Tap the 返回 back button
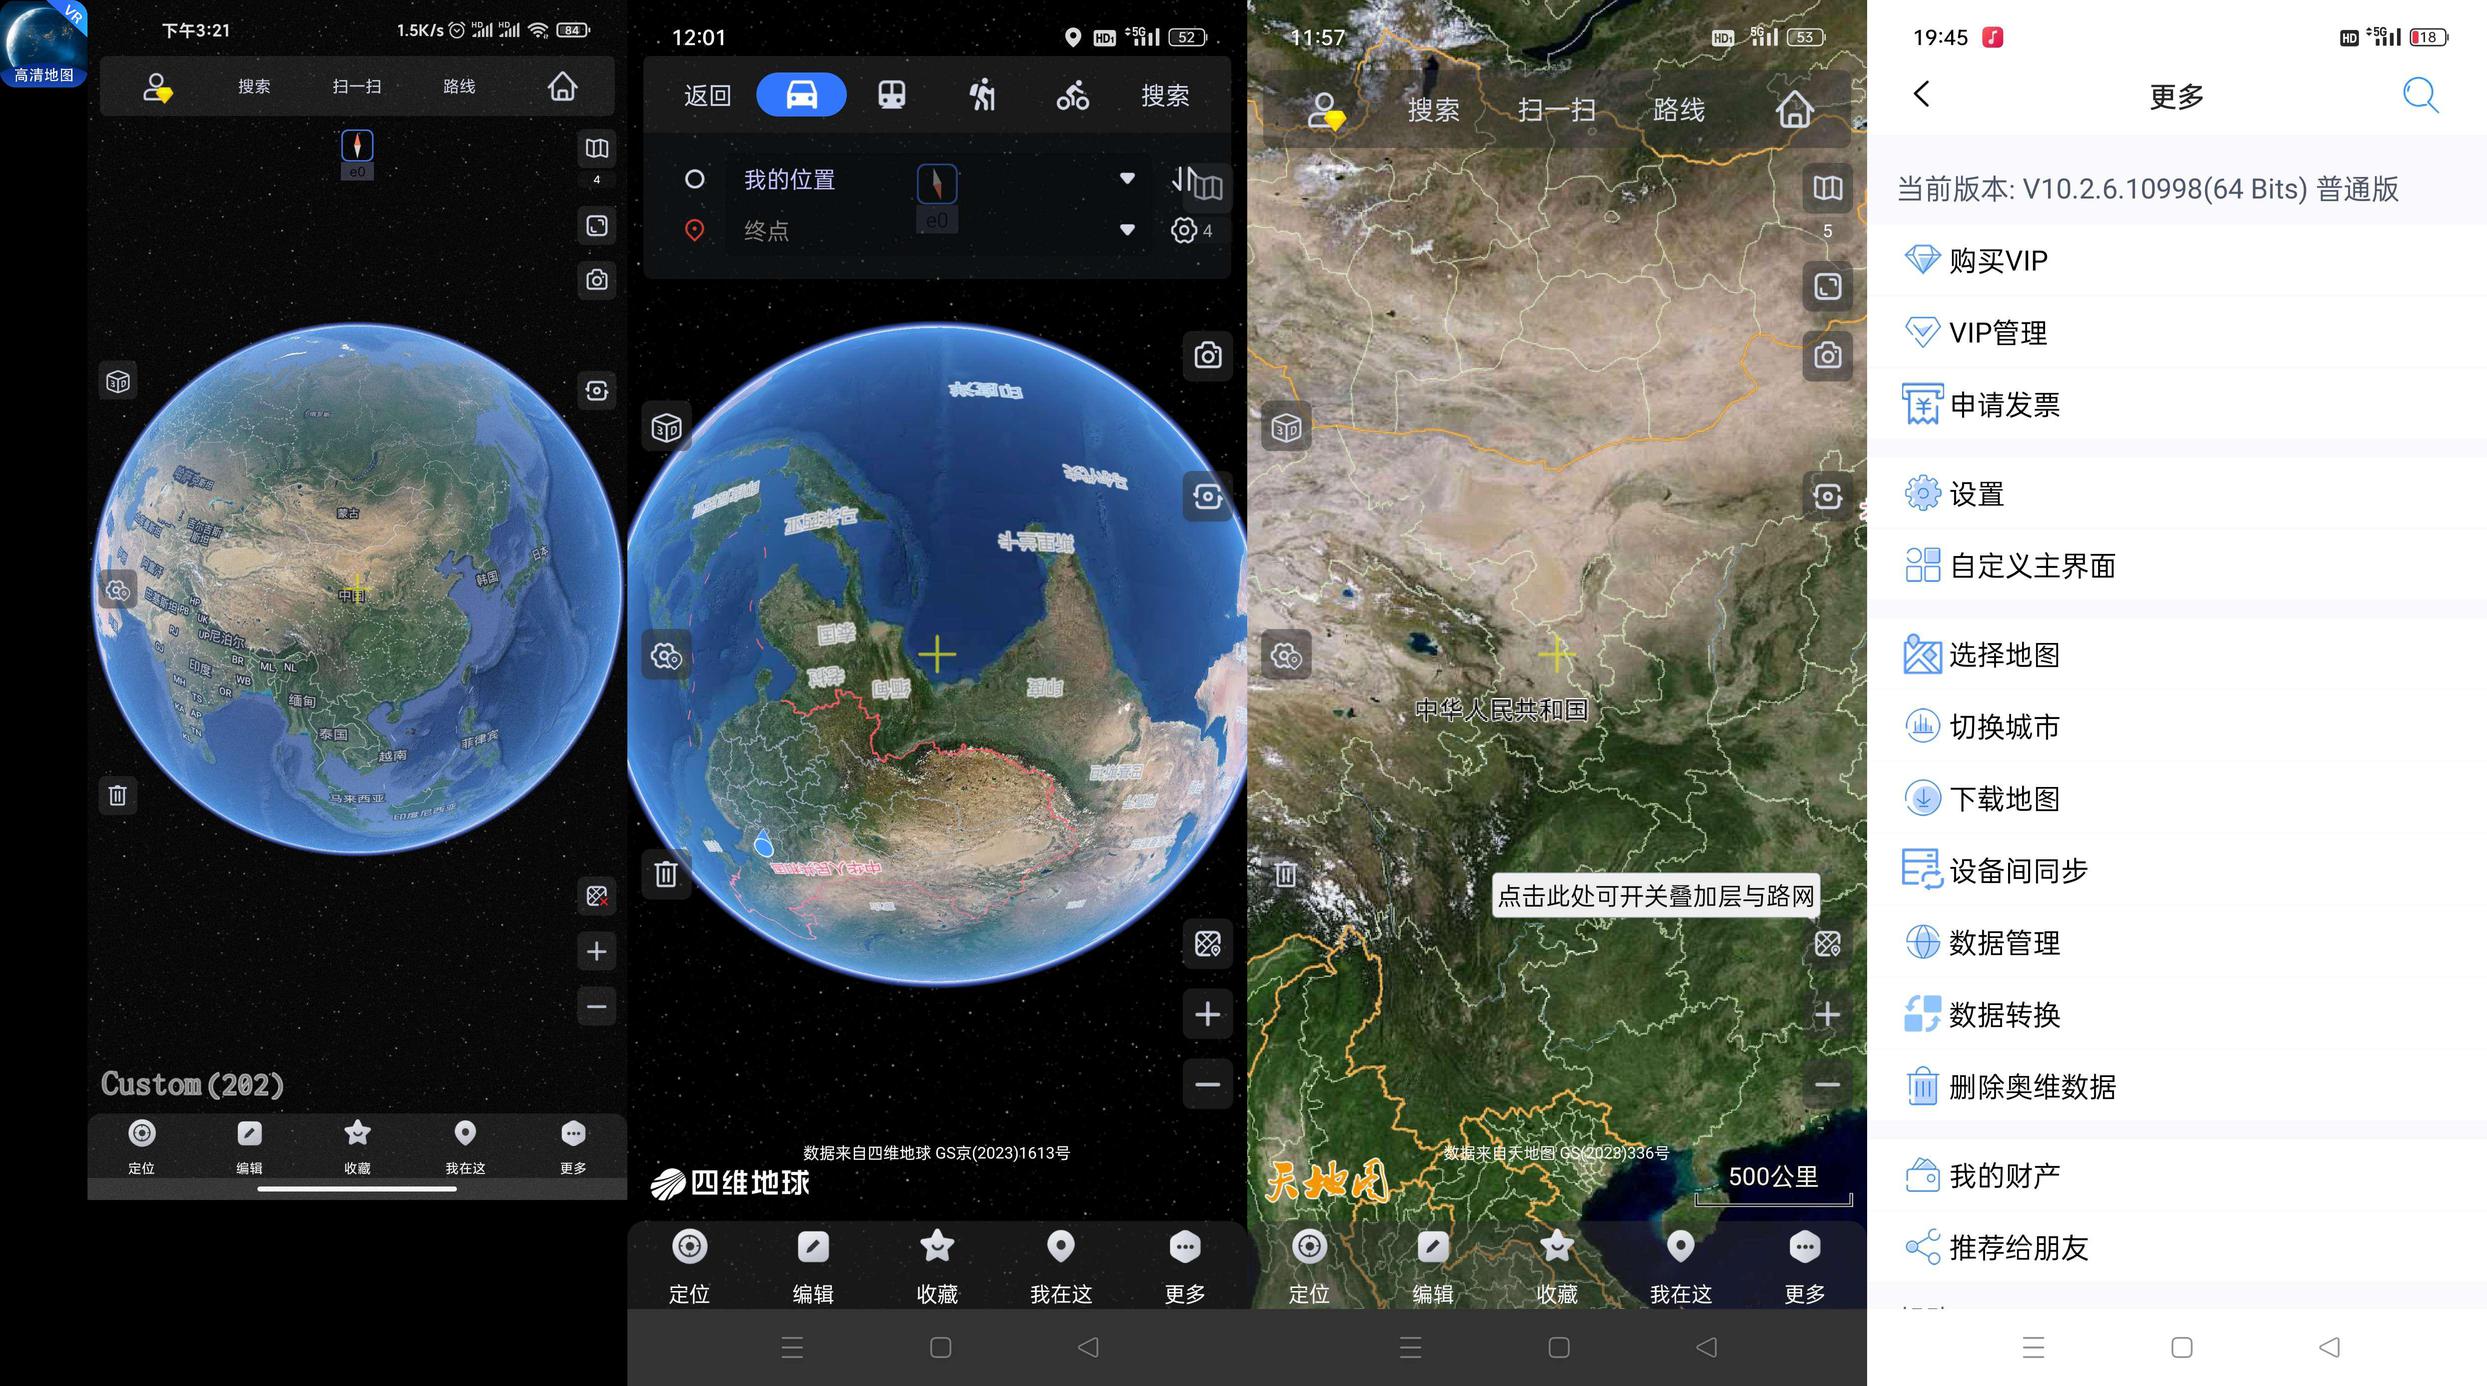This screenshot has height=1386, width=2487. tap(707, 95)
